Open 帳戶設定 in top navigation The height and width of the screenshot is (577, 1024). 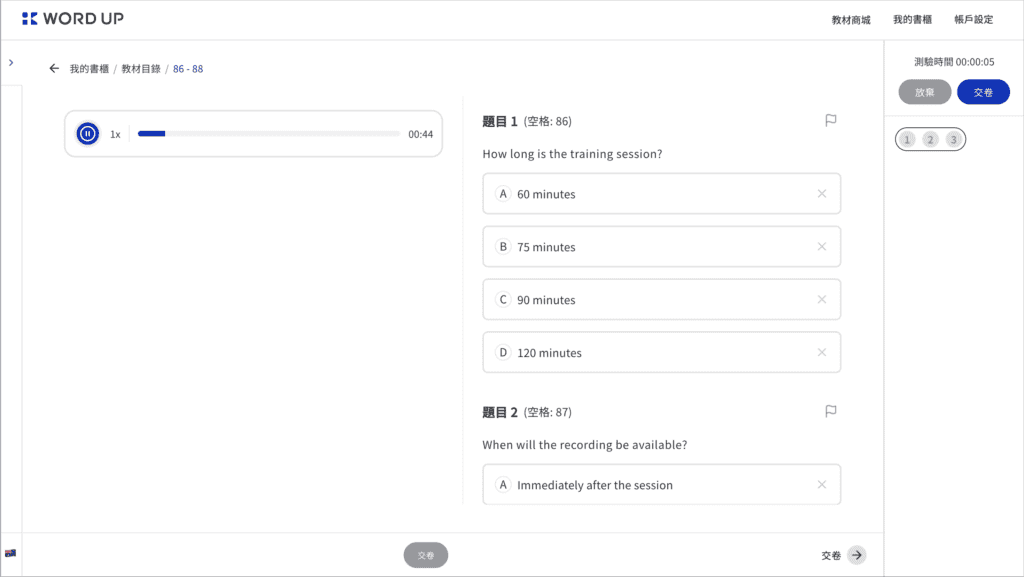tap(973, 20)
